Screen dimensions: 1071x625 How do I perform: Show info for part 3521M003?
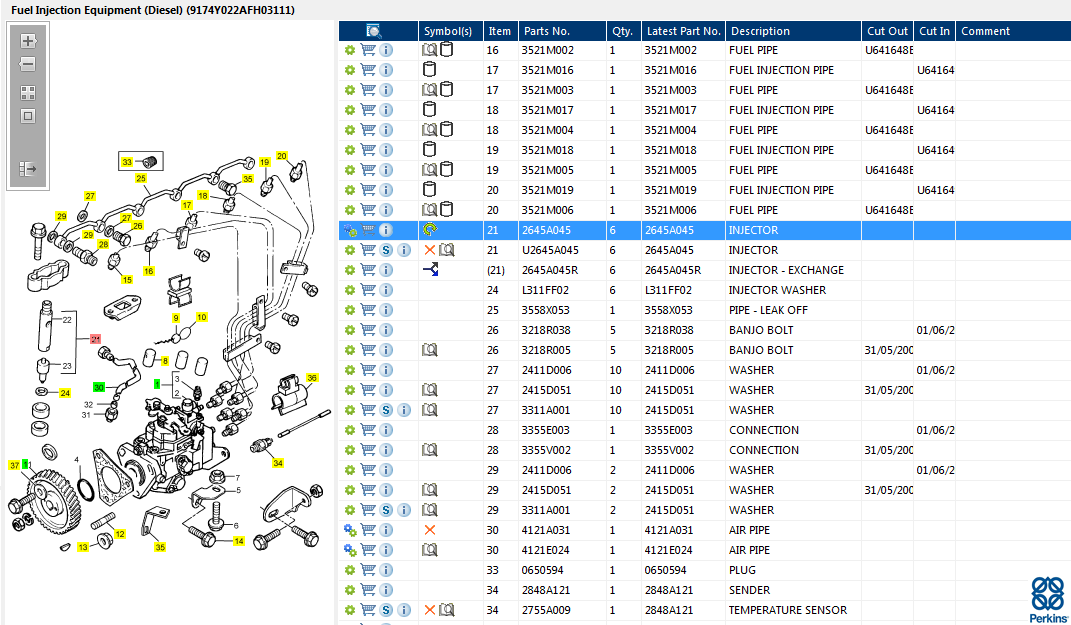386,90
